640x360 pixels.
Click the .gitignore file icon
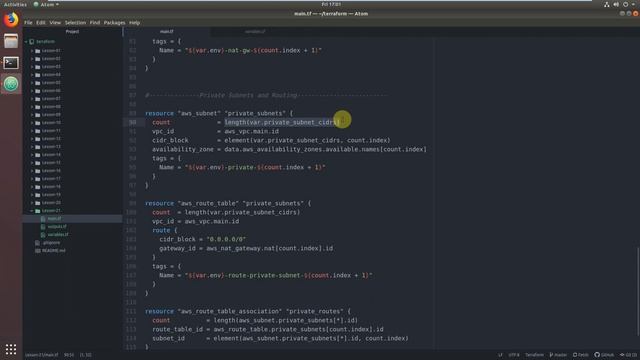pyautogui.click(x=38, y=243)
